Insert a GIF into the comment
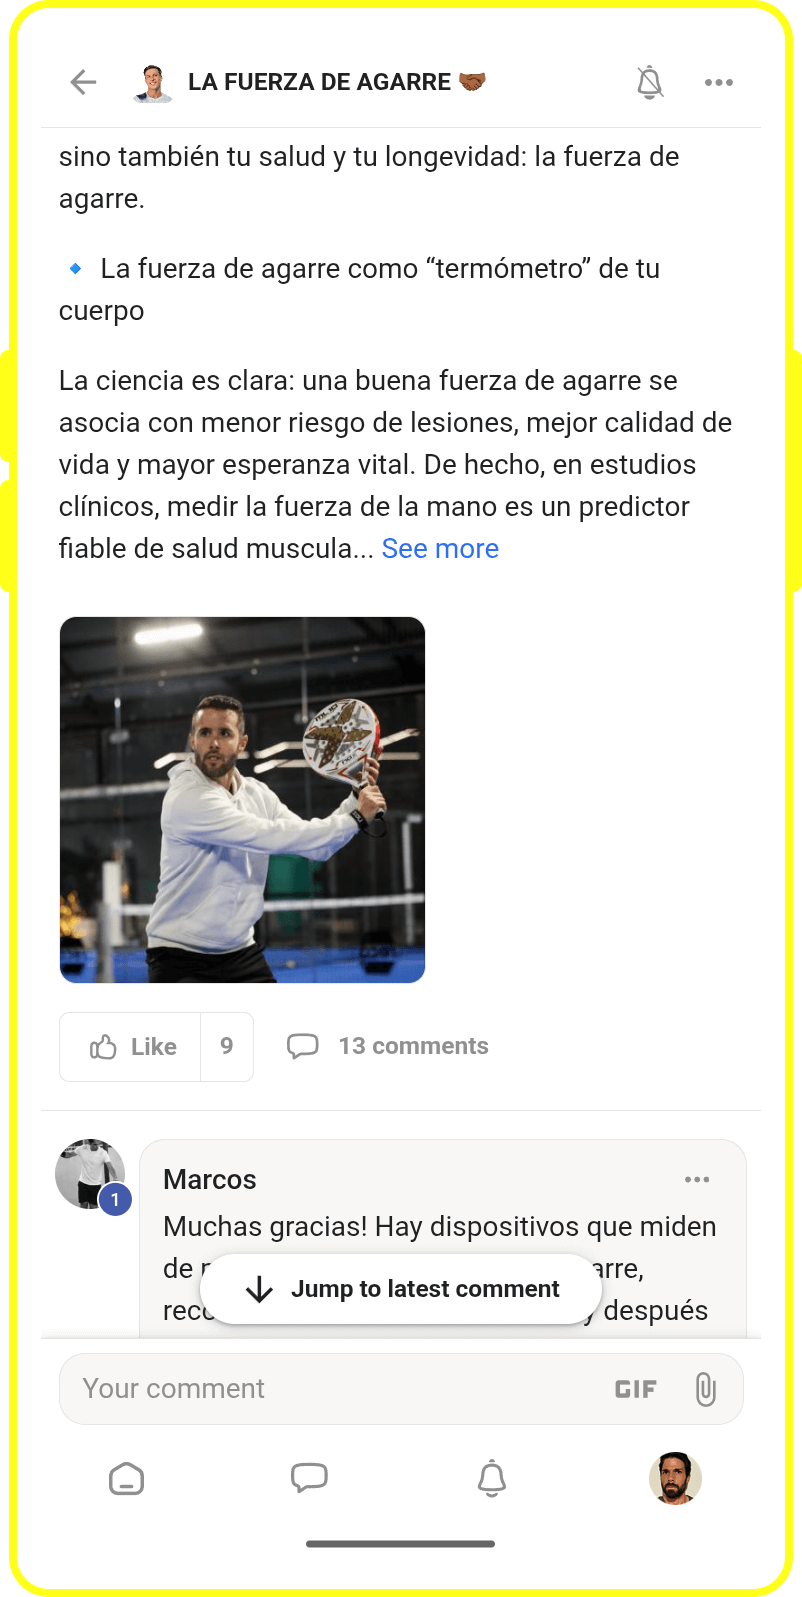Viewport: 802px width, 1597px height. click(x=636, y=1389)
